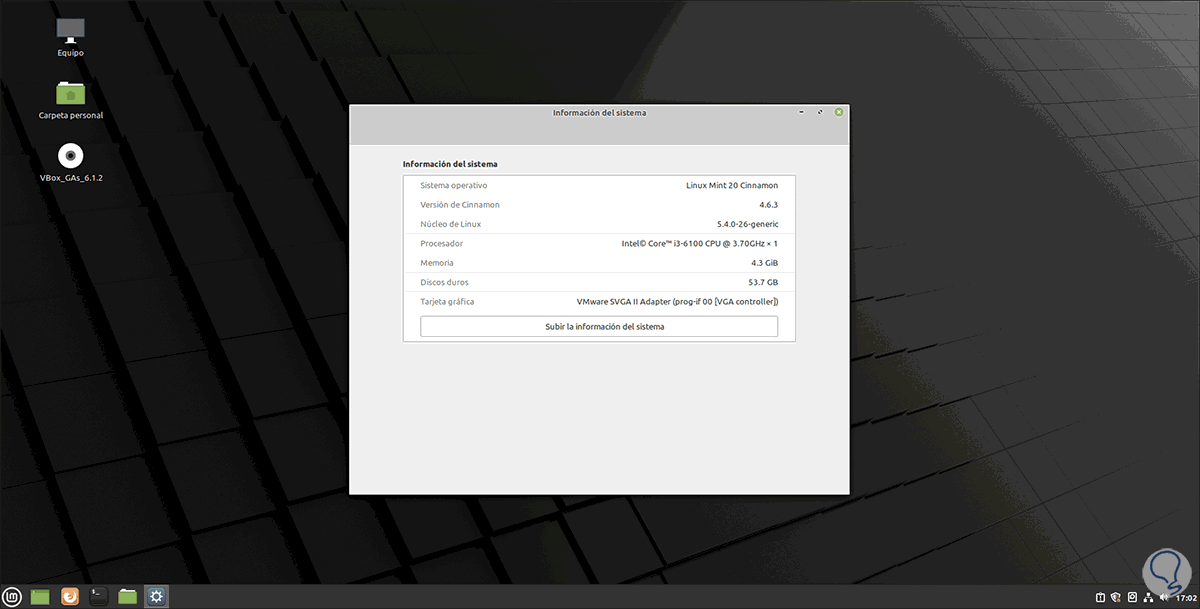Click the Discos duros entry
1200x609 pixels.
pyautogui.click(x=598, y=281)
